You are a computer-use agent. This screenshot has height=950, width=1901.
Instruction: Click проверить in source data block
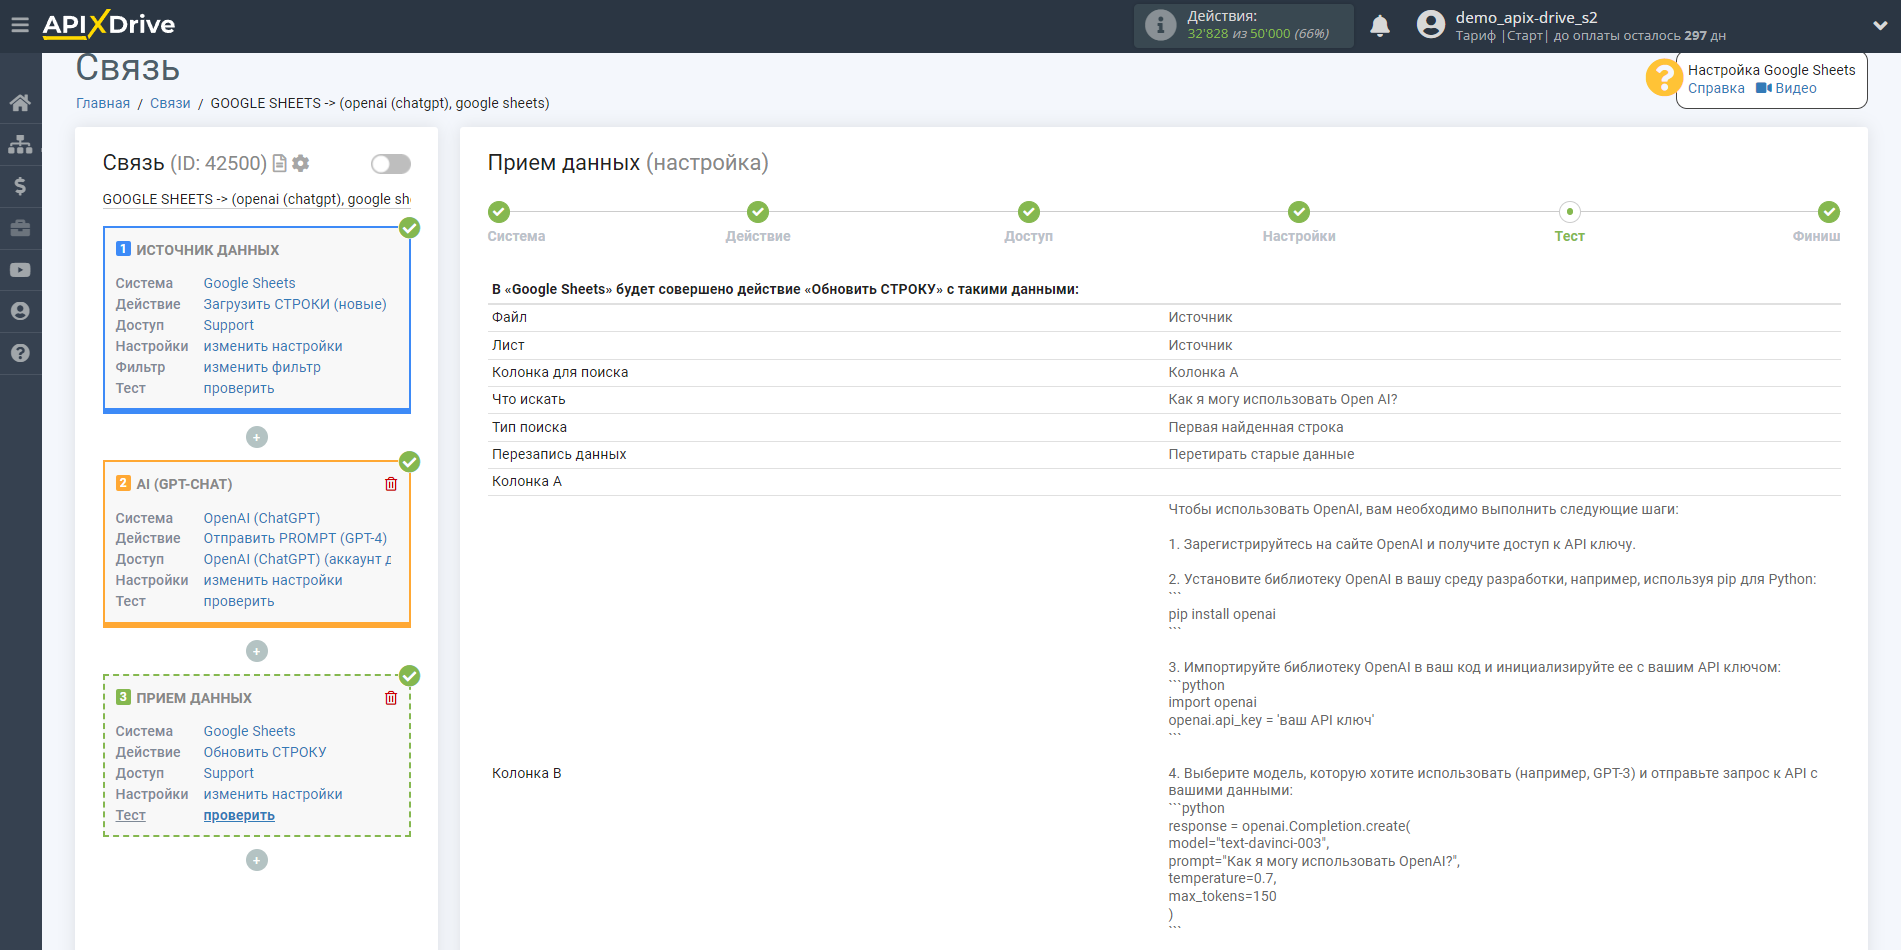click(239, 388)
